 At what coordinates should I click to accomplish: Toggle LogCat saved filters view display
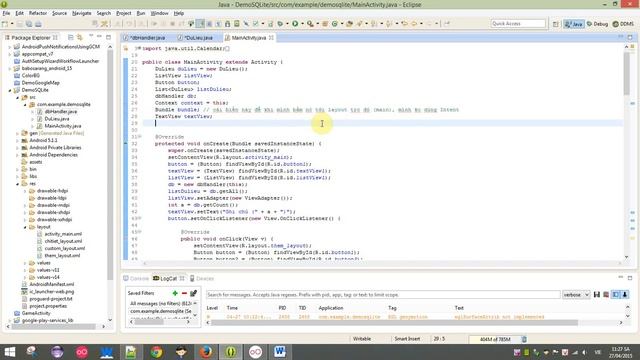coord(616,294)
